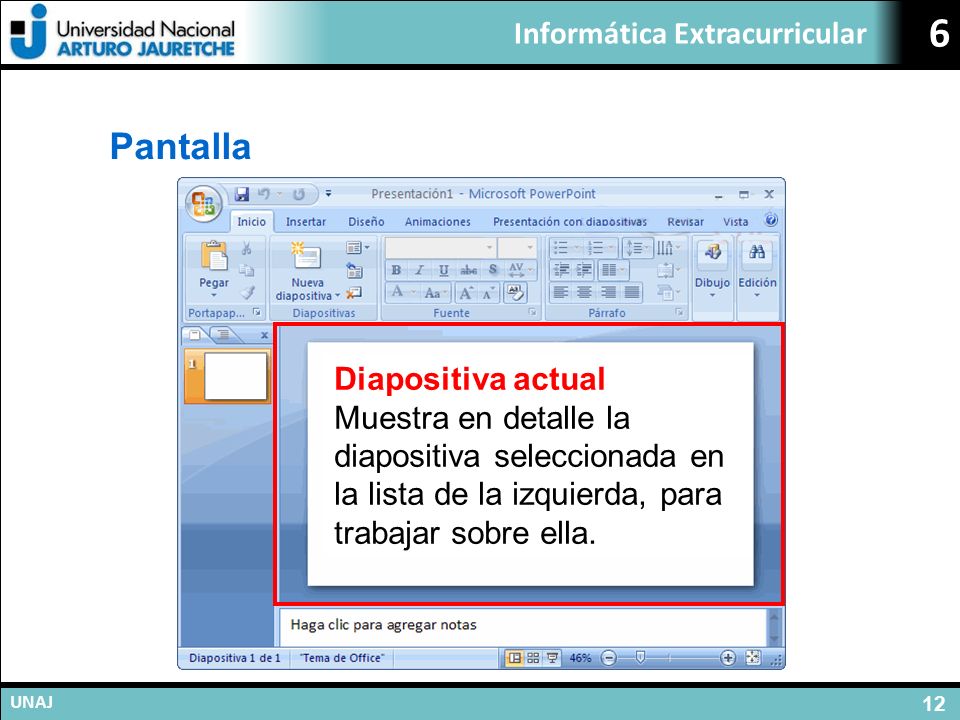This screenshot has width=960, height=720.
Task: Increase font size with large A
Action: (x=467, y=293)
